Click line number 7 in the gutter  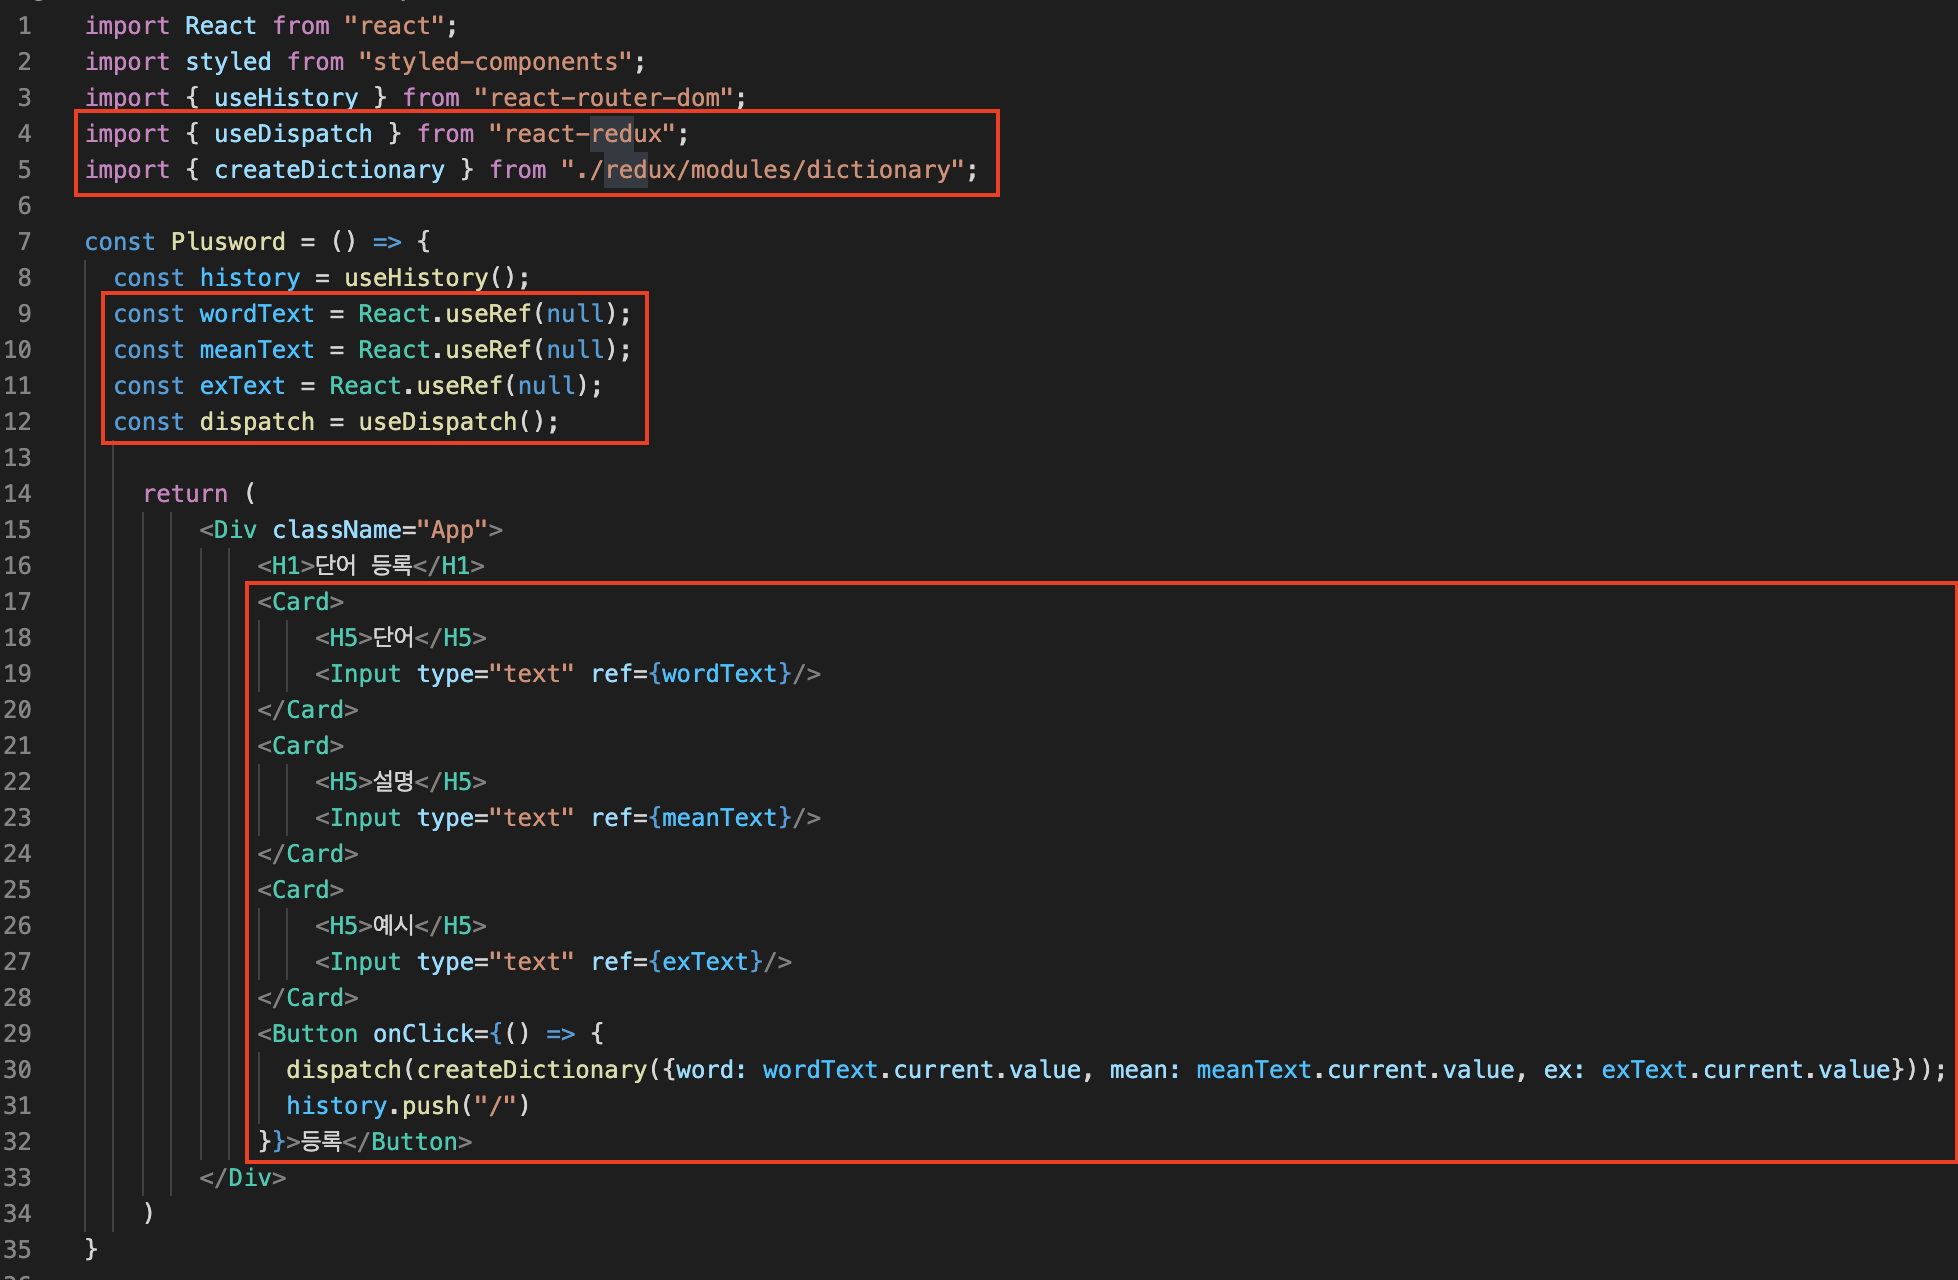[x=24, y=242]
